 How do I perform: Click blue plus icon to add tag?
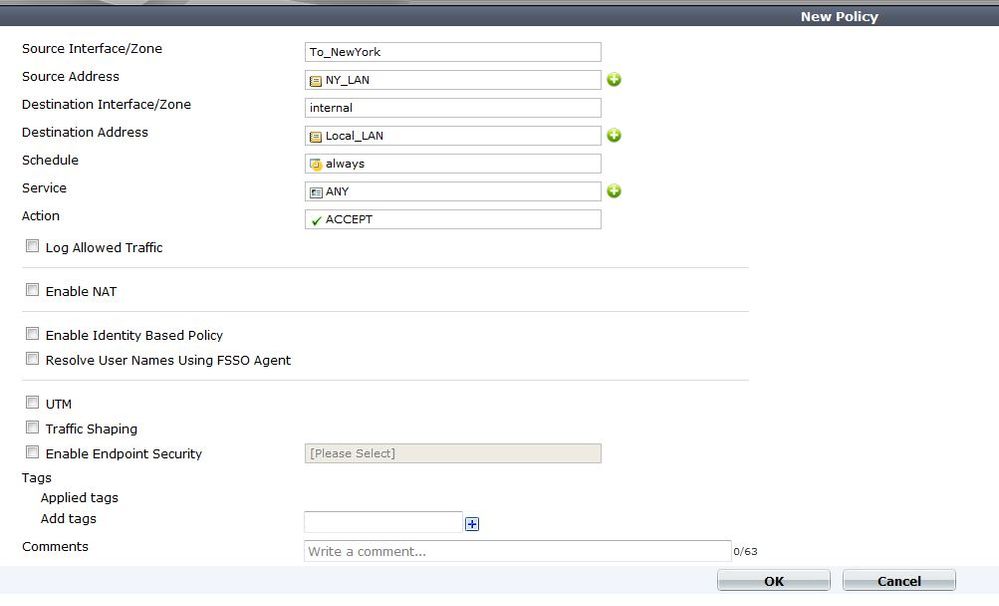tap(472, 523)
